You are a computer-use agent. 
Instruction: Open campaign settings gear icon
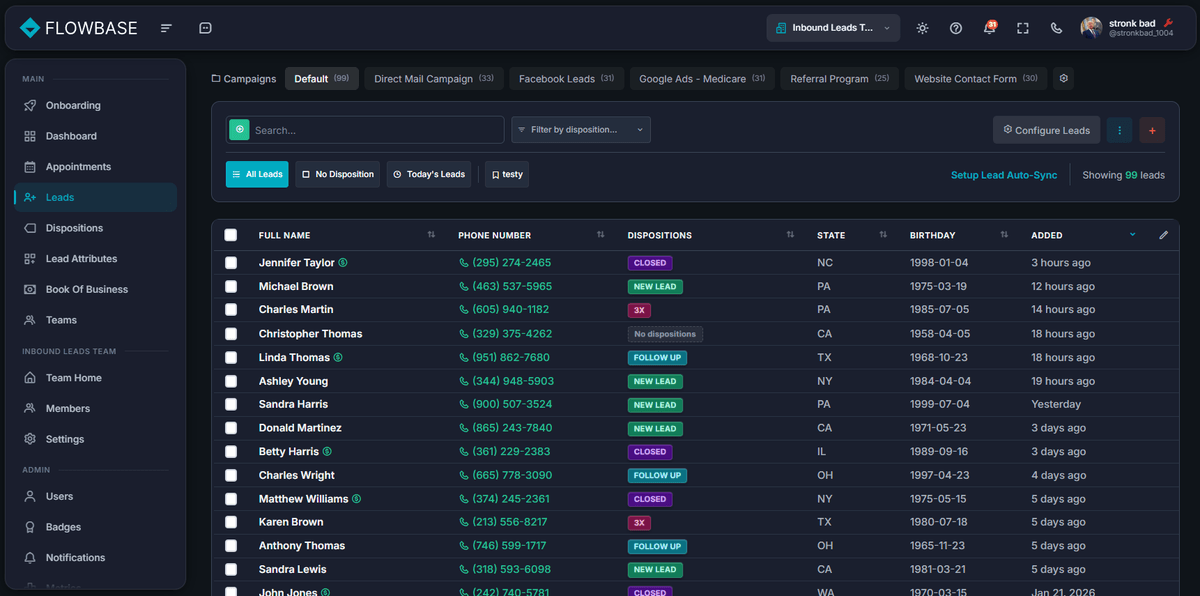(x=1064, y=79)
